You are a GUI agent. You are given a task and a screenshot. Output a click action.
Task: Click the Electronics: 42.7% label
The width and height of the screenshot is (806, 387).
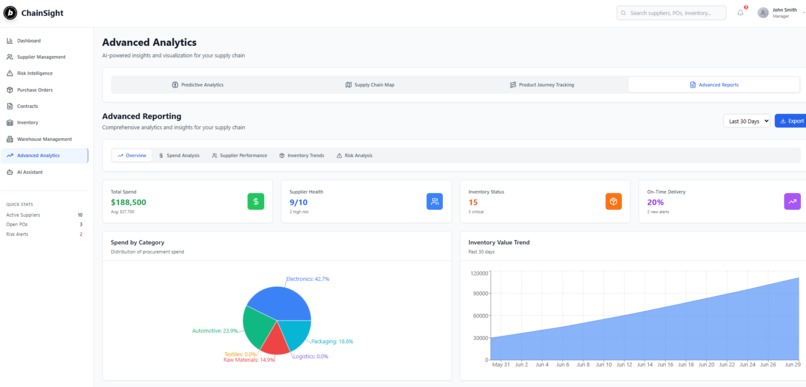coord(307,279)
